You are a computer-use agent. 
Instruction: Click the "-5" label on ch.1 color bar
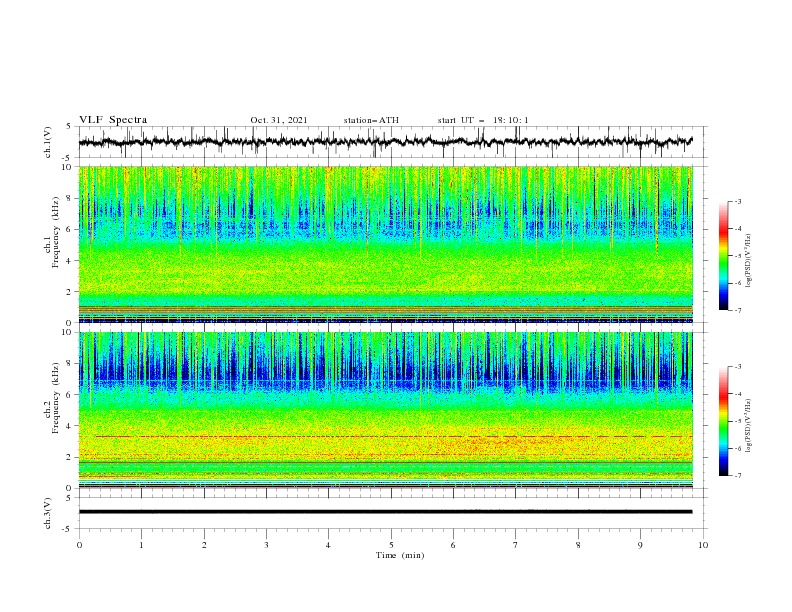738,256
